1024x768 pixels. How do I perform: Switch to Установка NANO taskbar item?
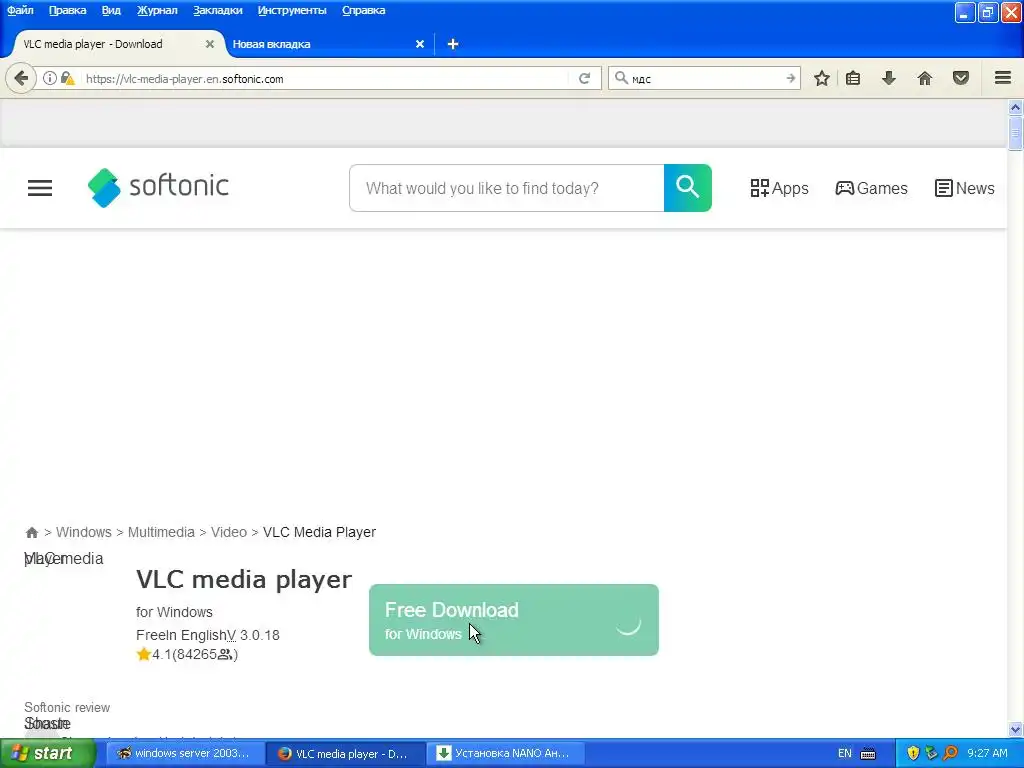(x=506, y=754)
